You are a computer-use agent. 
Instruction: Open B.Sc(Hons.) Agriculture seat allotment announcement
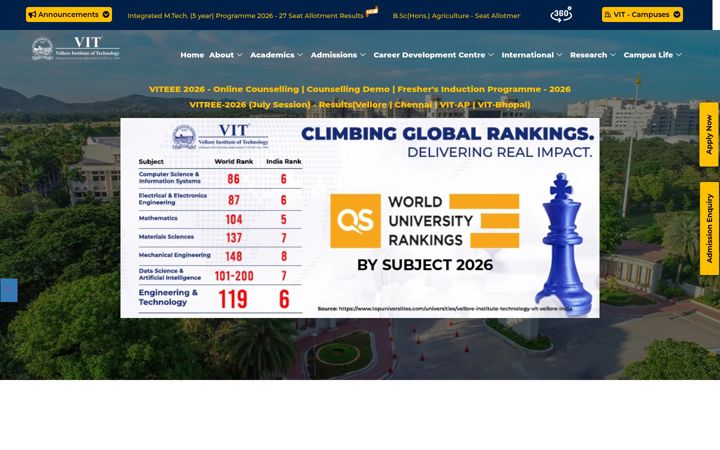point(456,16)
